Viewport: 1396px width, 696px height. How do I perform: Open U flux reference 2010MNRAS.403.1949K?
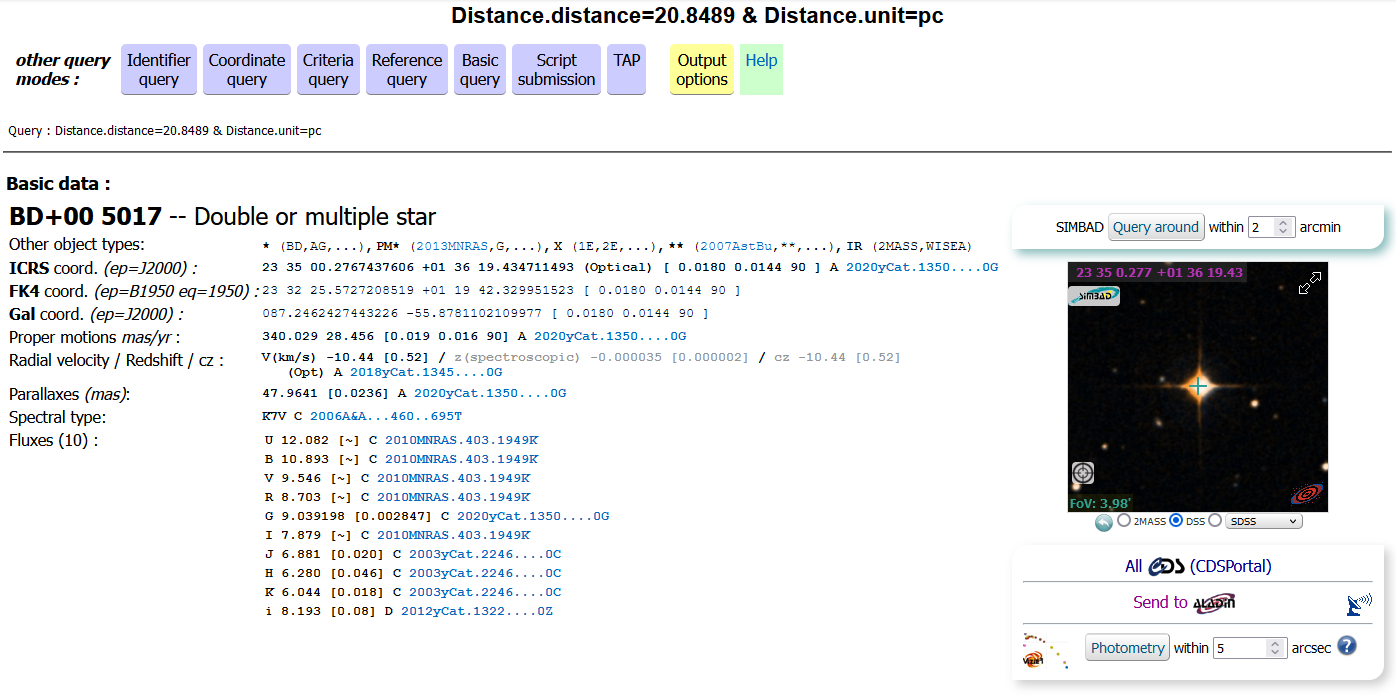click(462, 440)
